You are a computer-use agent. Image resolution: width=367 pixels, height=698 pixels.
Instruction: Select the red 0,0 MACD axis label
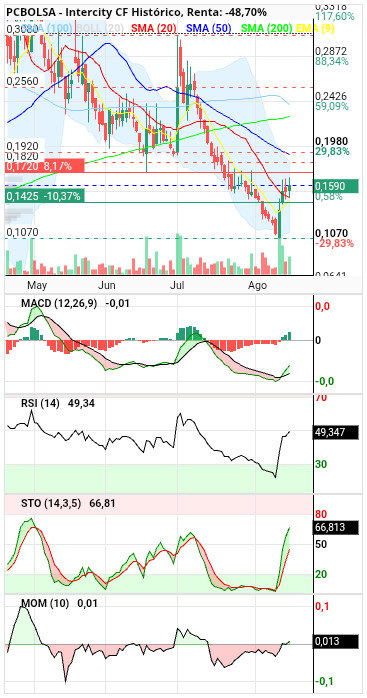pyautogui.click(x=322, y=306)
